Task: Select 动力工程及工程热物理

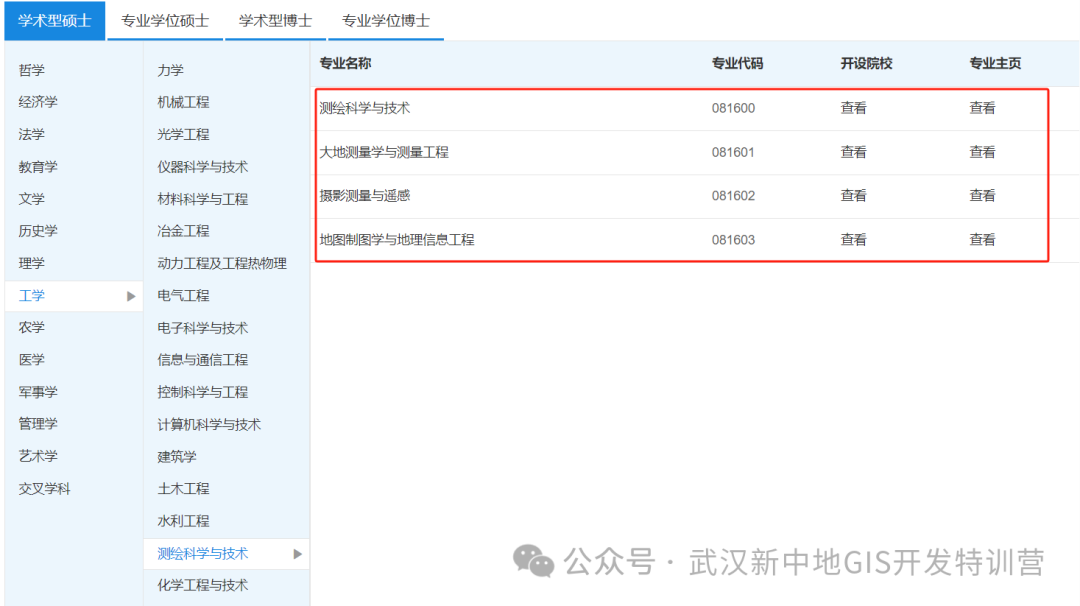Action: (222, 263)
